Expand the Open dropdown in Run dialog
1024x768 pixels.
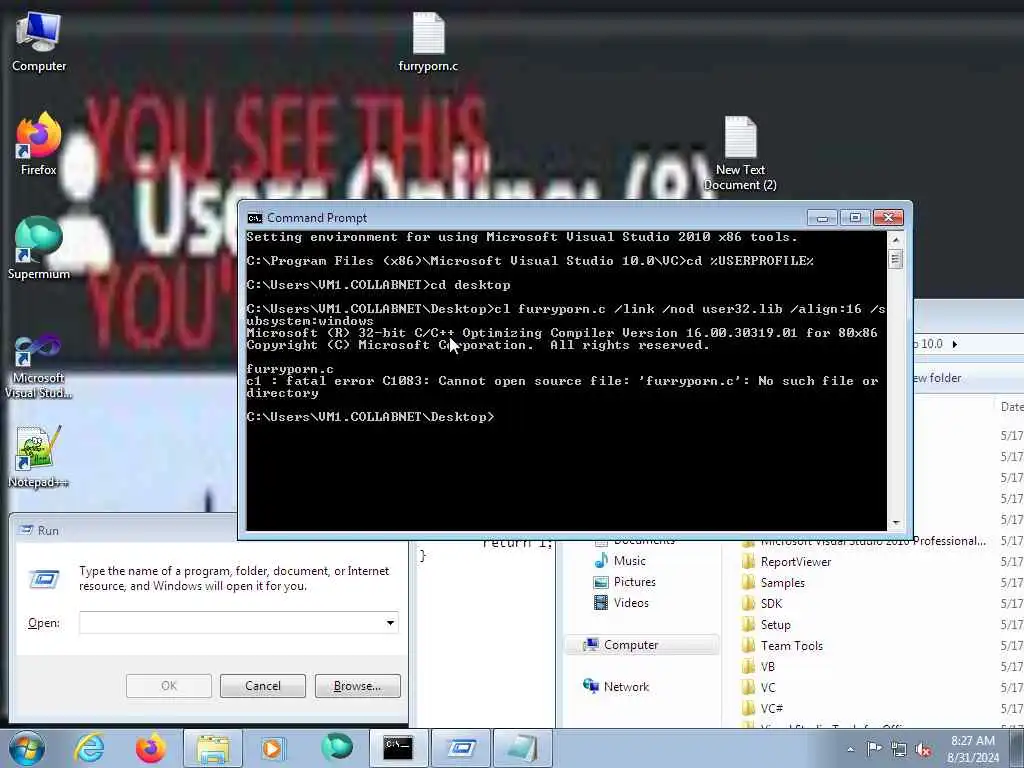point(390,622)
